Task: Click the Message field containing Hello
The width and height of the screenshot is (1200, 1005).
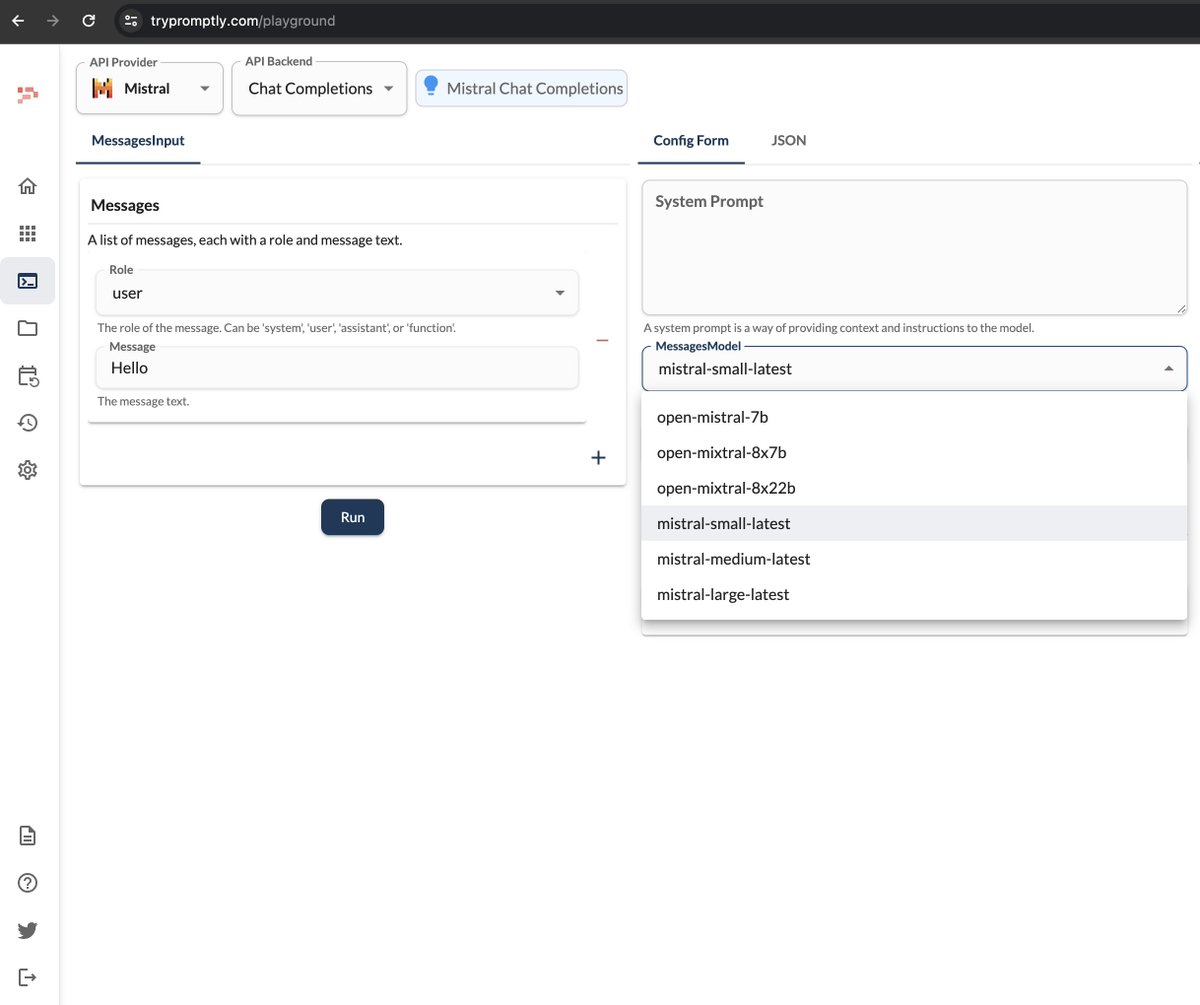Action: pyautogui.click(x=338, y=368)
